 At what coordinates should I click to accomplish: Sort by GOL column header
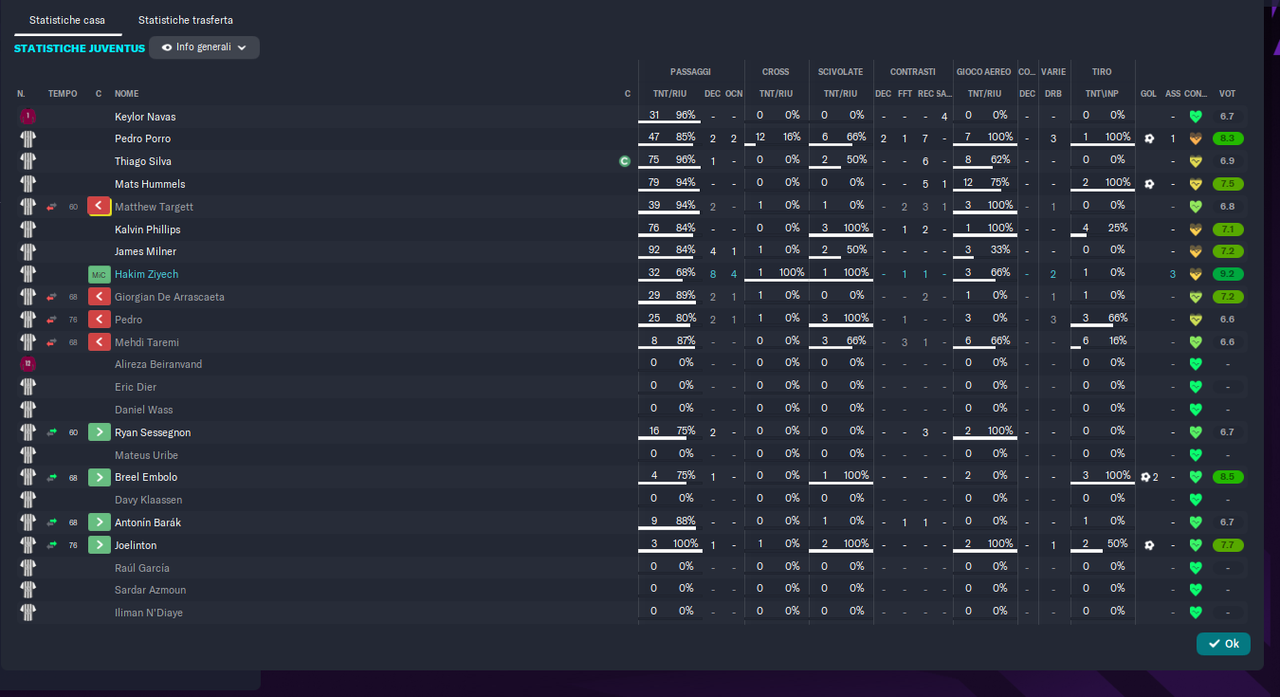point(1148,94)
